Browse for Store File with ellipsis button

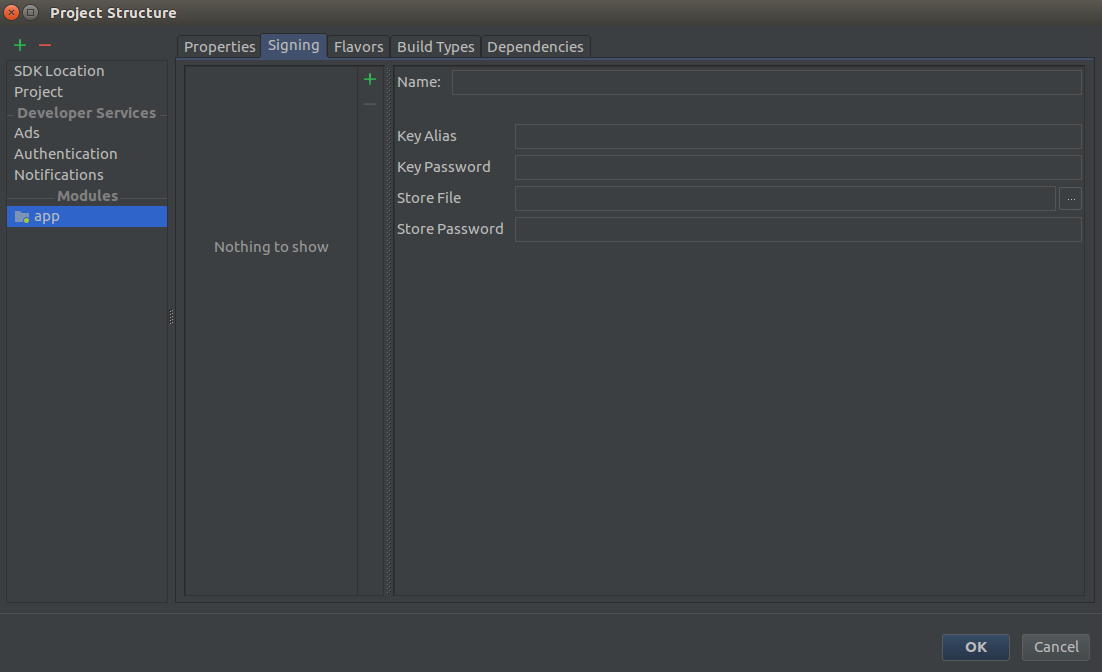coord(1070,199)
